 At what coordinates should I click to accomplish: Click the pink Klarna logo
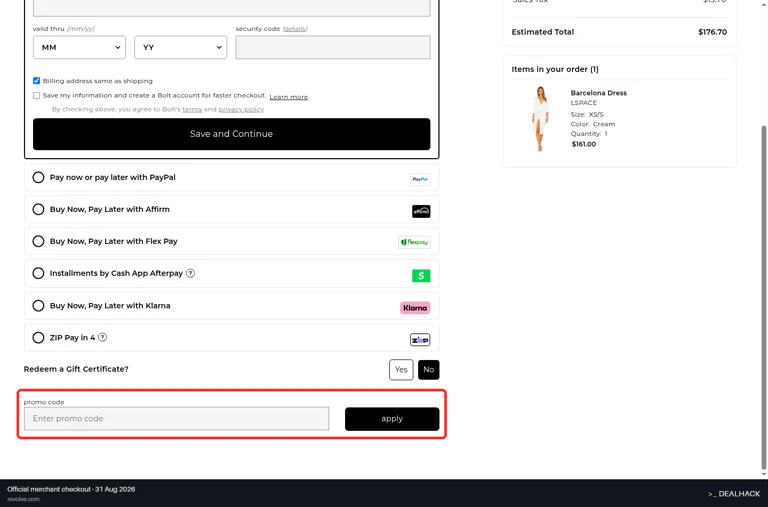click(415, 308)
